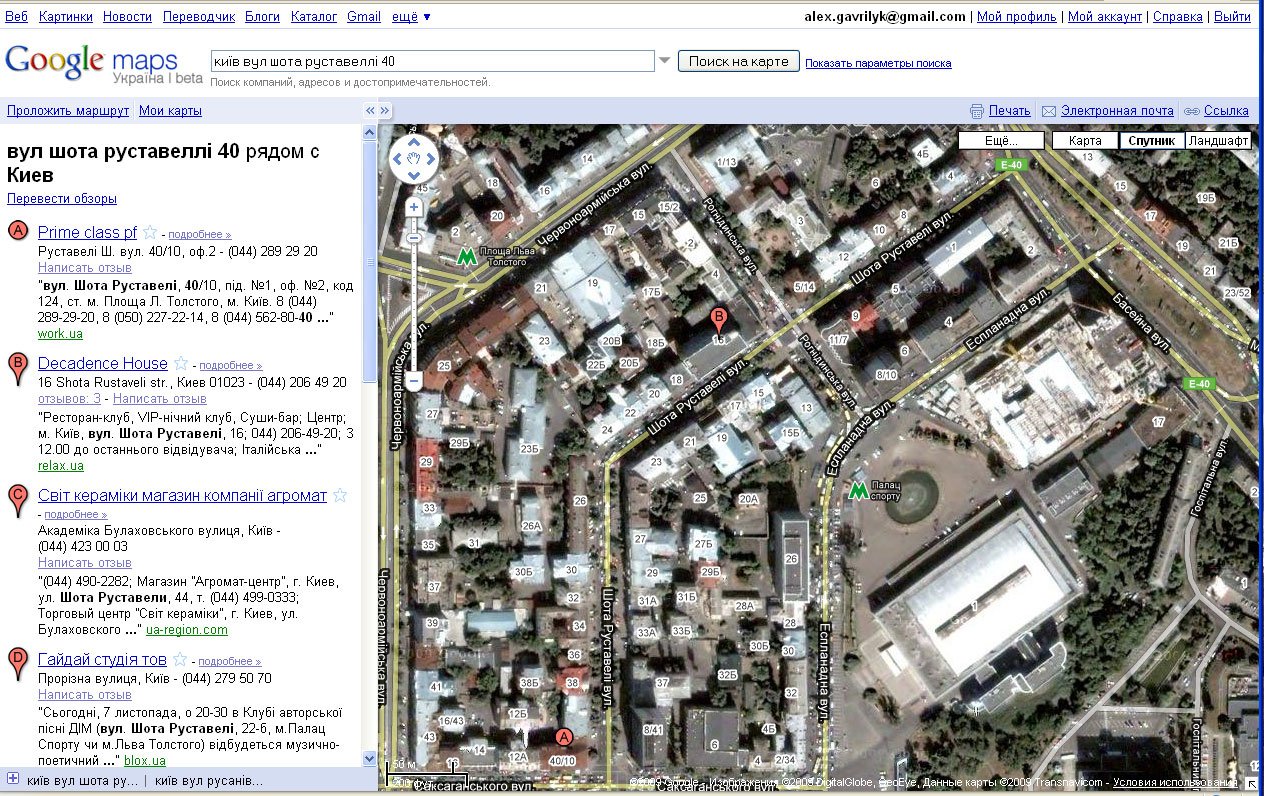
Task: Star the Prime class pf result
Action: [x=150, y=233]
